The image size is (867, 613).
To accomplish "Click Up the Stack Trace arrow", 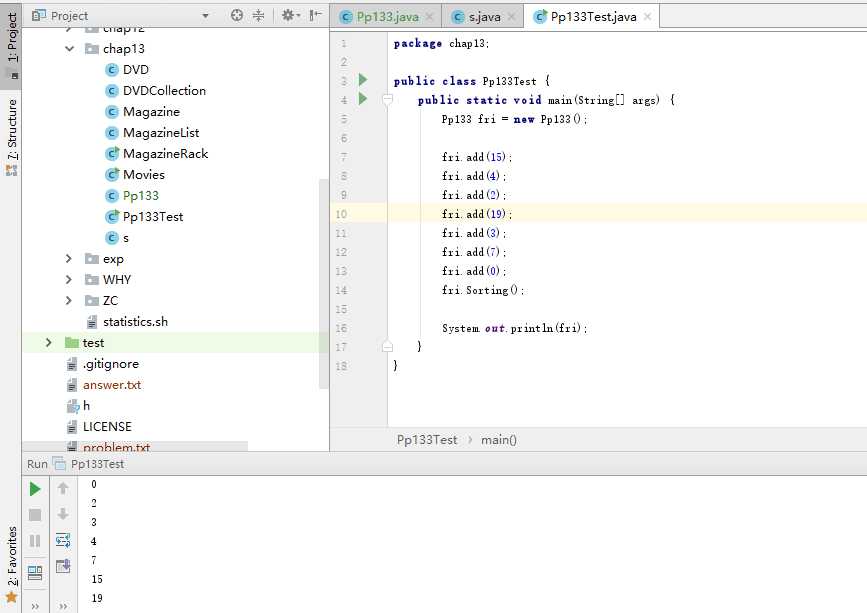I will tap(63, 489).
